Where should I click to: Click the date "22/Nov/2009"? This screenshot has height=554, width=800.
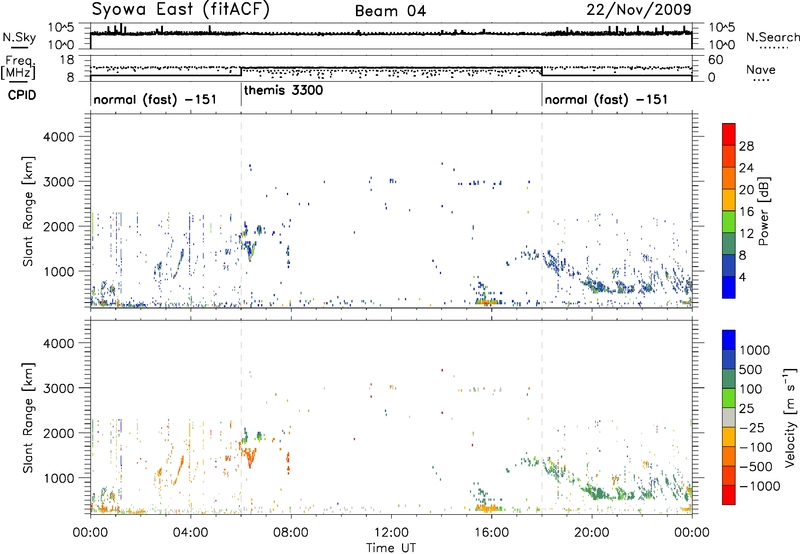pos(639,9)
